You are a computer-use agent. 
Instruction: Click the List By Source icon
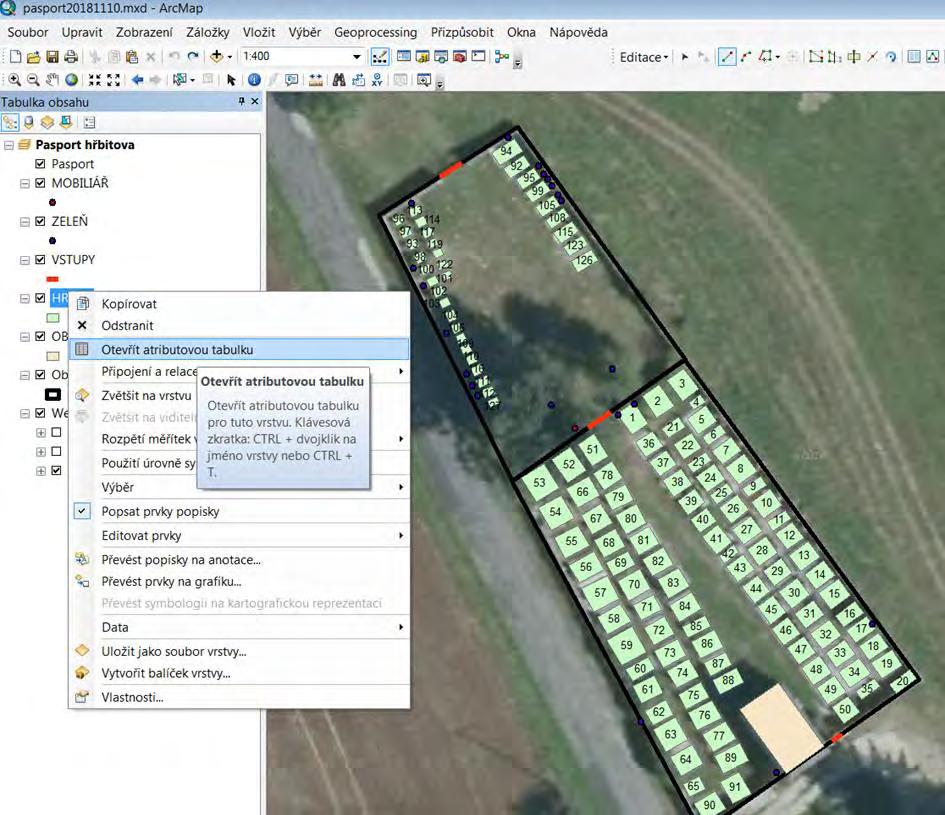(28, 123)
